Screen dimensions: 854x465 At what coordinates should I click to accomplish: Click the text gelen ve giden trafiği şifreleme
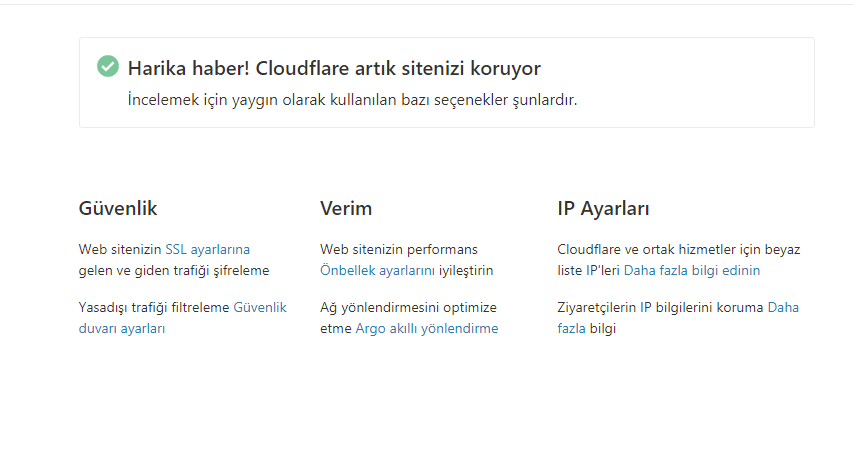coord(174,271)
